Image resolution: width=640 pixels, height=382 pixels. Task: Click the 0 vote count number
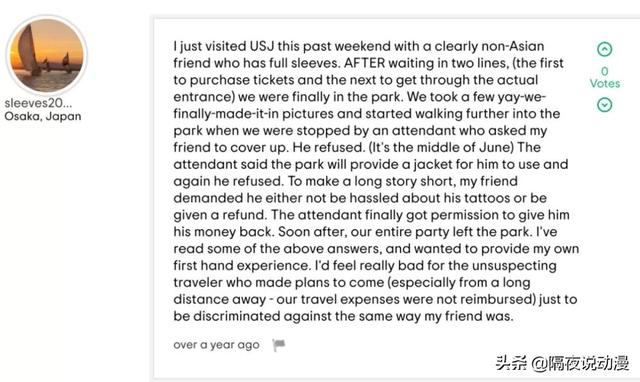tap(604, 71)
